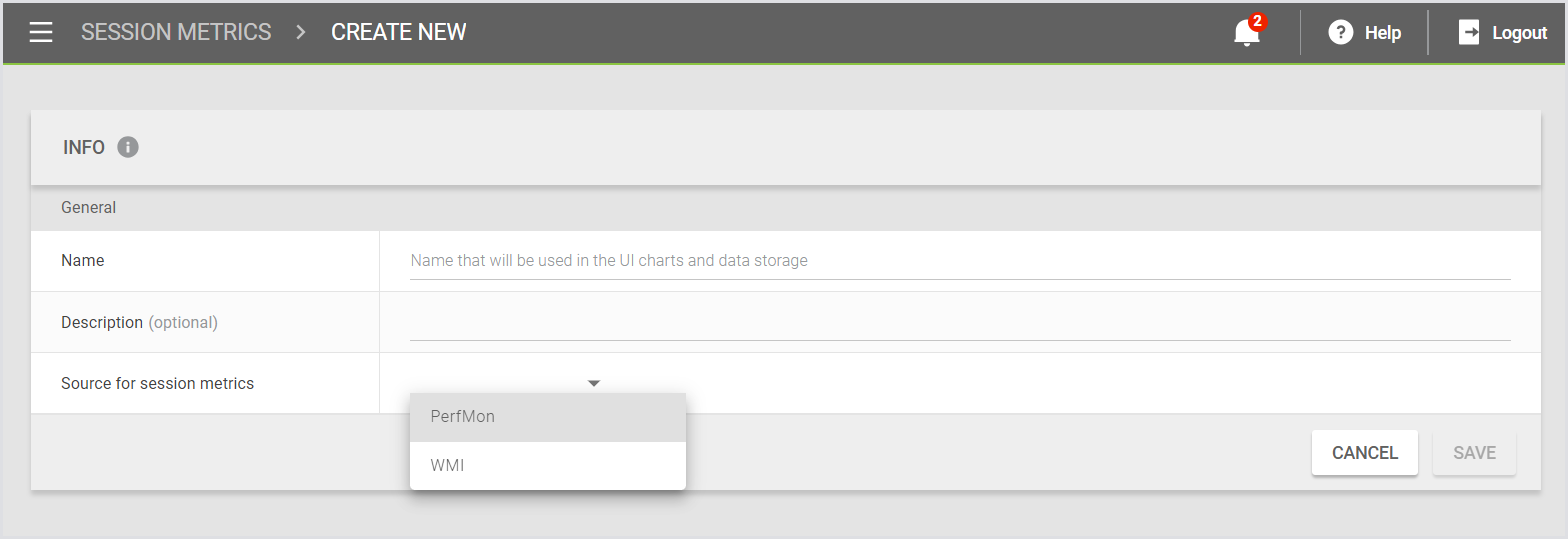This screenshot has width=1568, height=539.
Task: Focus the Name input field
Action: (960, 261)
